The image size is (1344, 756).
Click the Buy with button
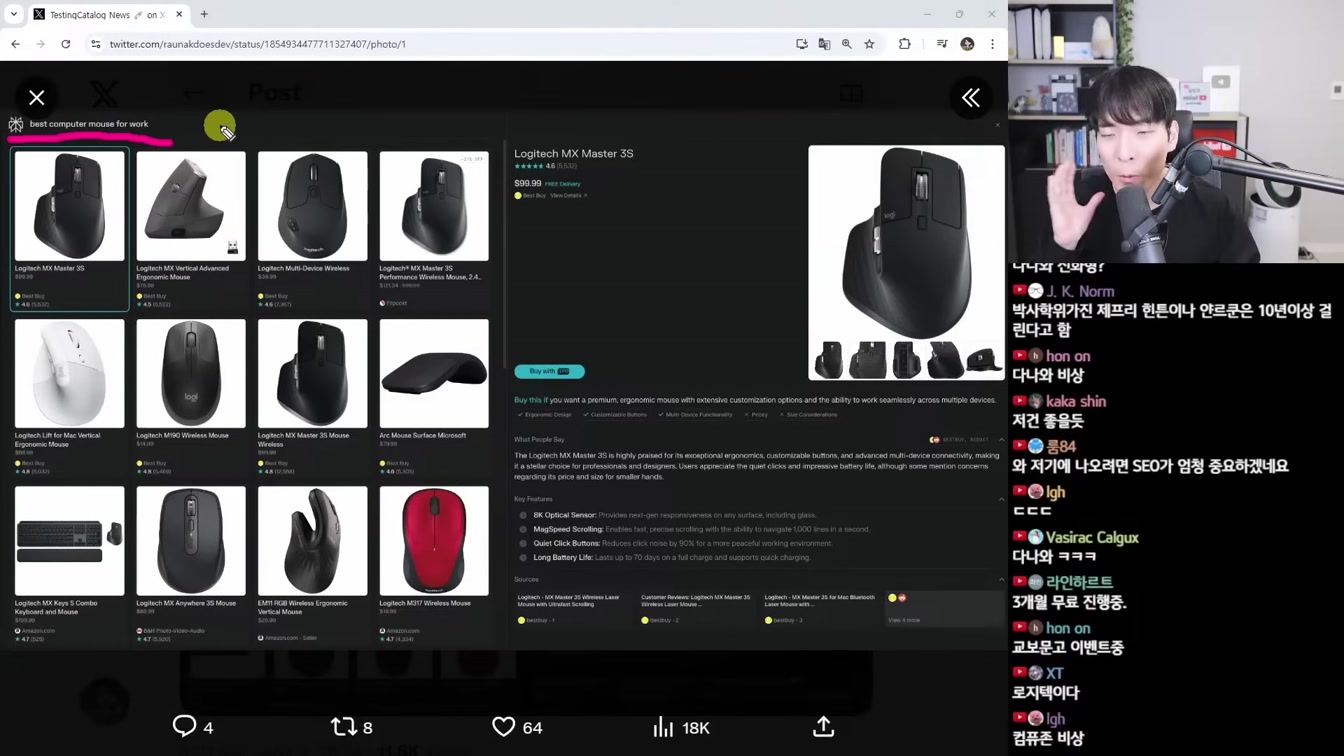point(549,371)
